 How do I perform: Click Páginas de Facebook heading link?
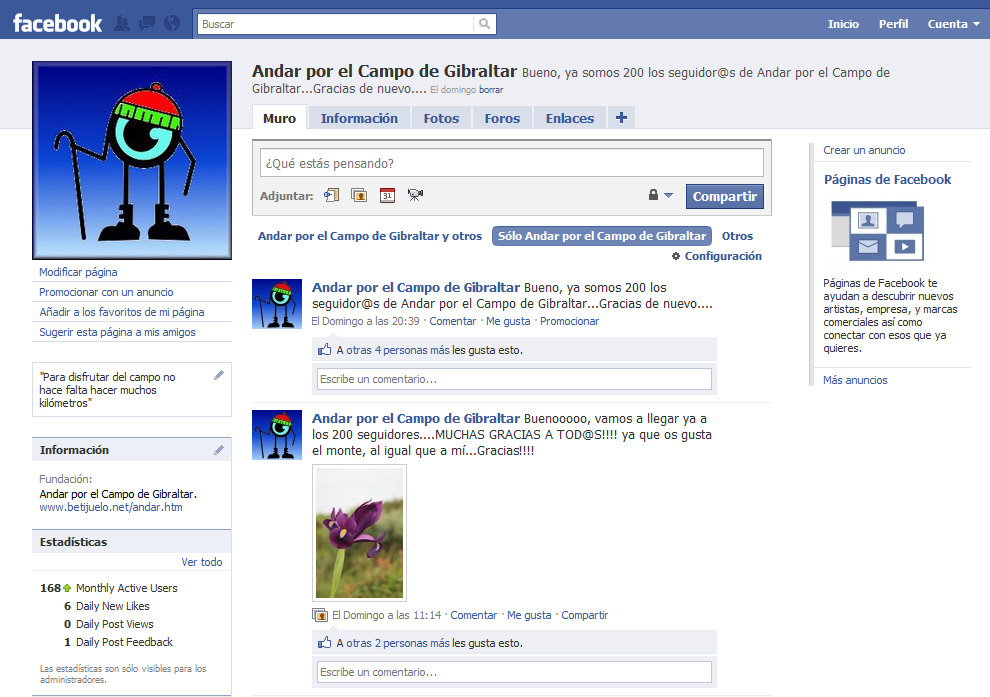887,179
